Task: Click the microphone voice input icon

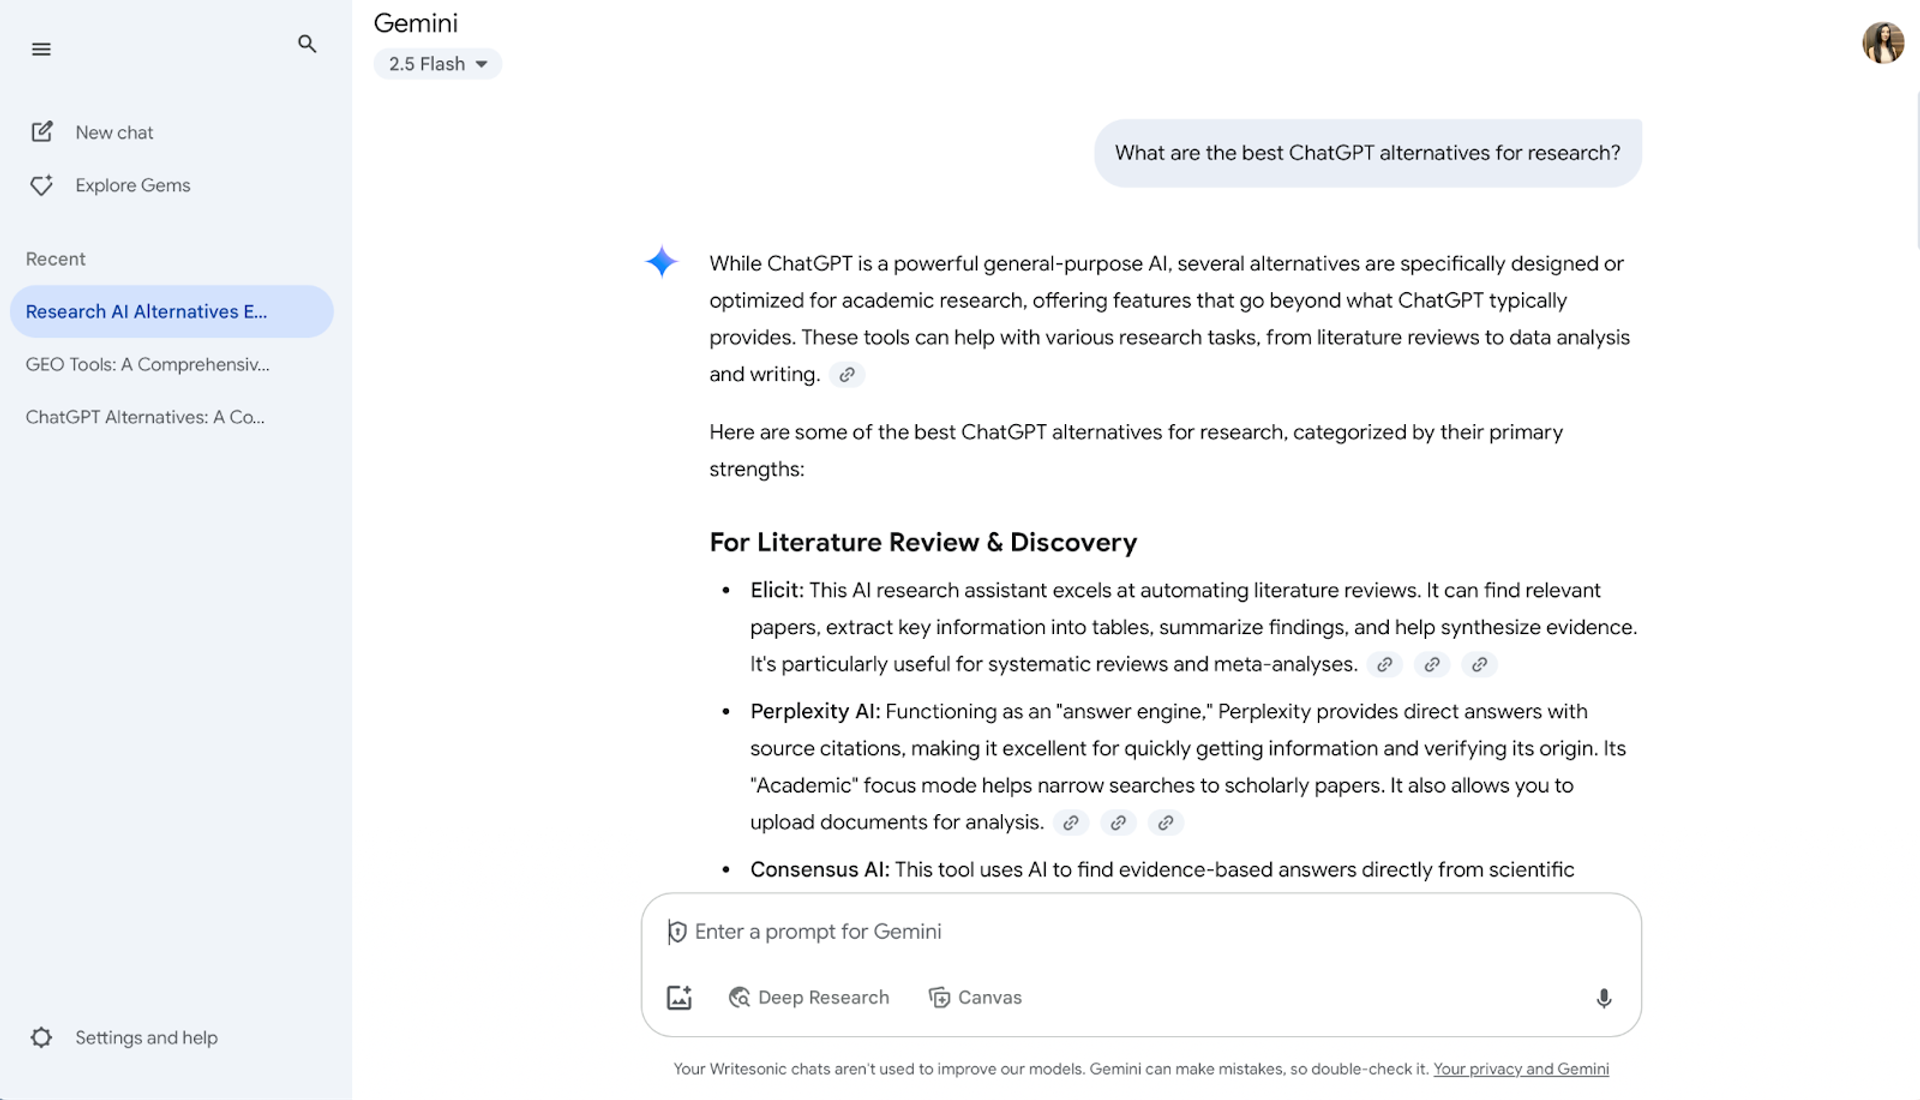Action: pyautogui.click(x=1604, y=998)
